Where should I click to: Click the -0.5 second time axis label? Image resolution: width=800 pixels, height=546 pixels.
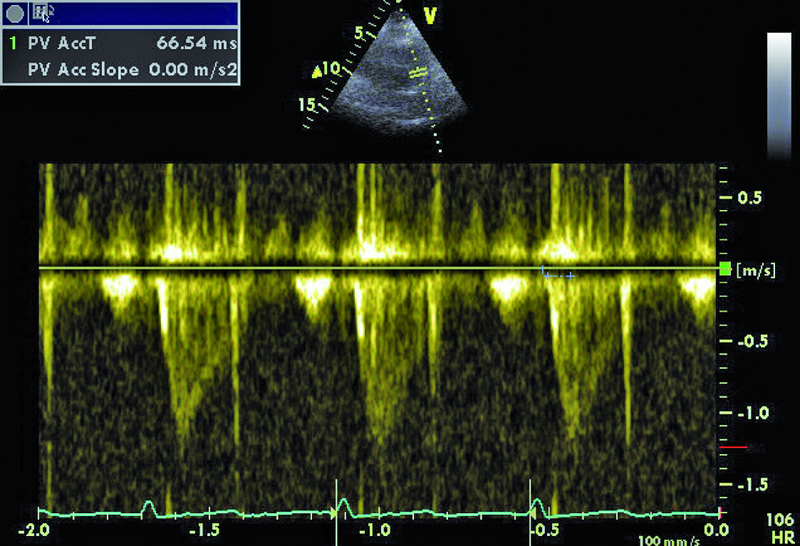coord(543,528)
